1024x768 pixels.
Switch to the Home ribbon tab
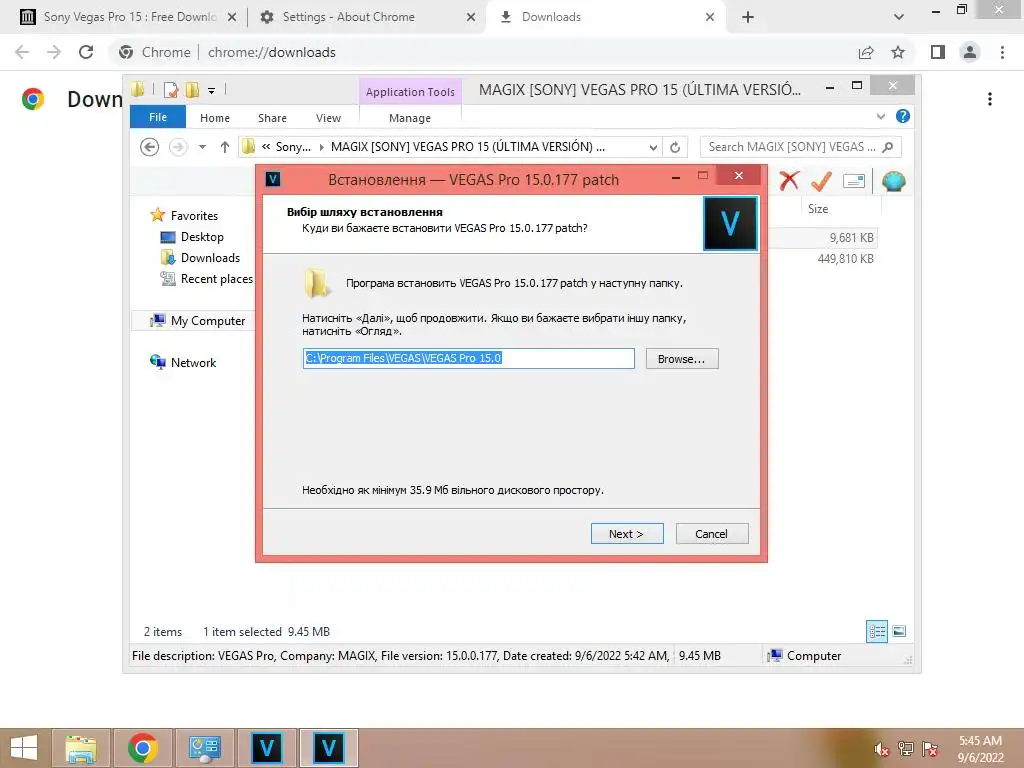215,118
